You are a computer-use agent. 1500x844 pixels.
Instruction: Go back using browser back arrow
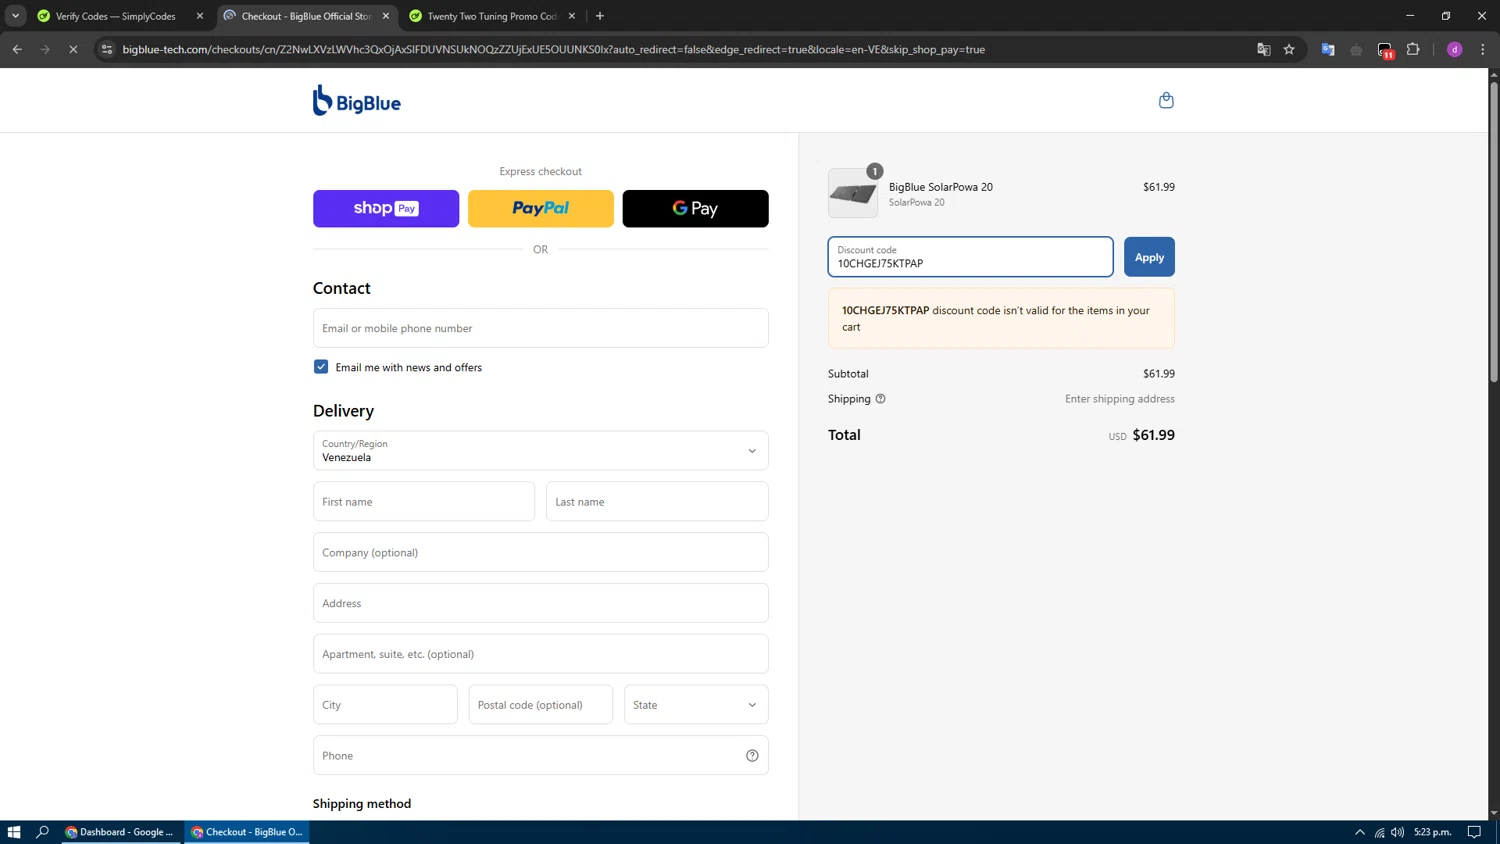pyautogui.click(x=17, y=49)
